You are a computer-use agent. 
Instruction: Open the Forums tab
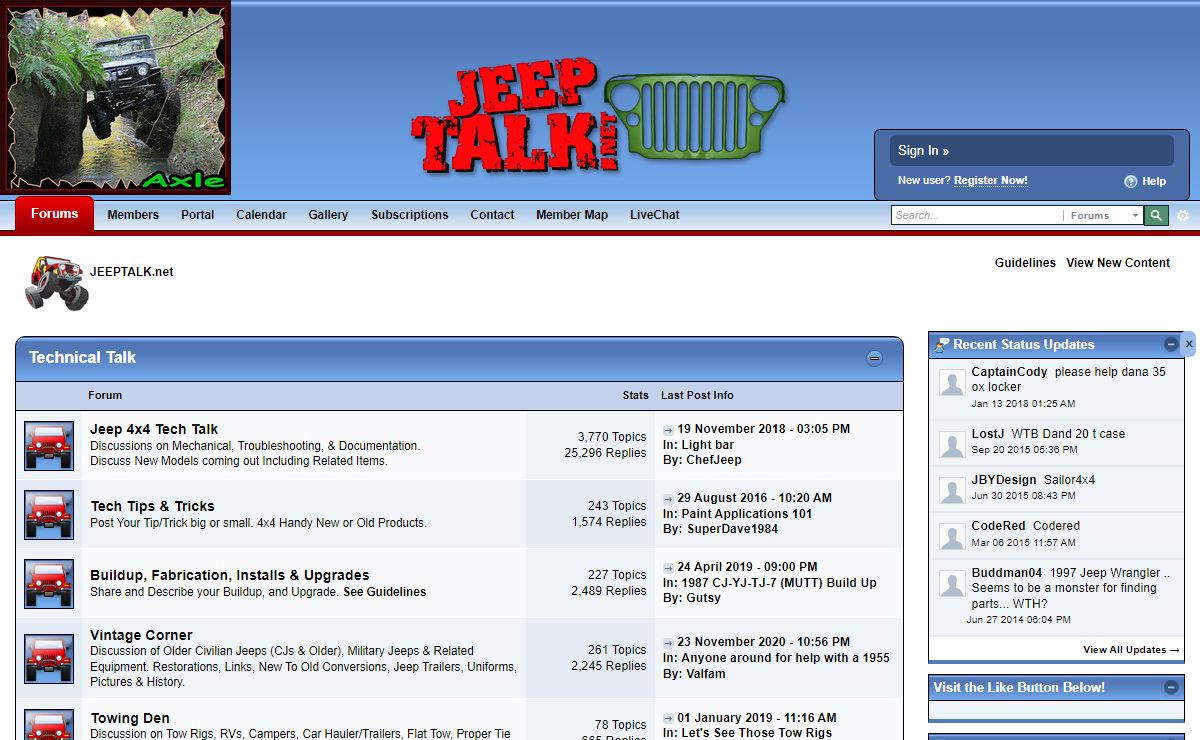coord(54,214)
